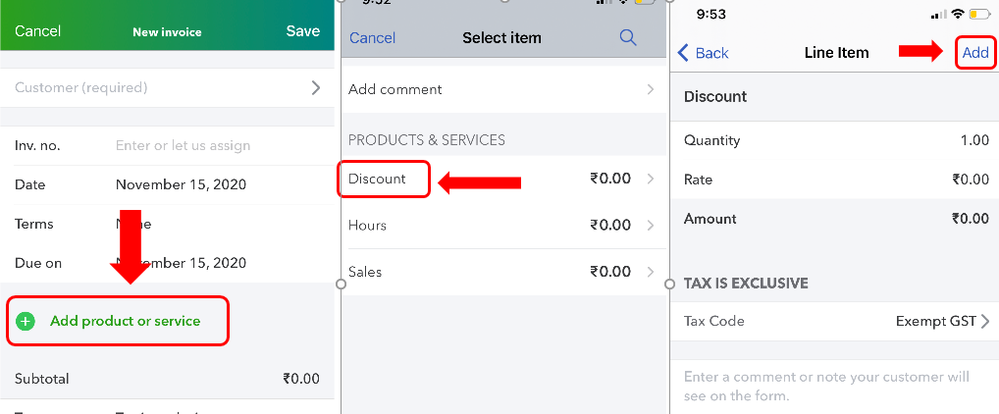Image resolution: width=999 pixels, height=414 pixels.
Task: Click Add product or service
Action: pyautogui.click(x=125, y=321)
